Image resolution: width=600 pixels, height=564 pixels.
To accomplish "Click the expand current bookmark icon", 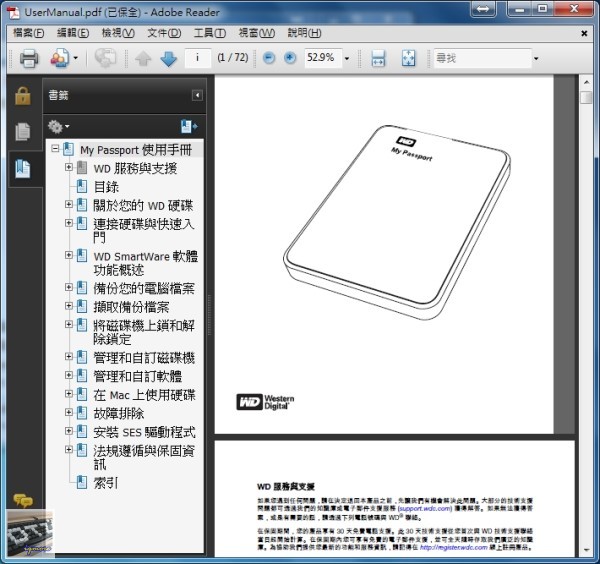I will 189,126.
